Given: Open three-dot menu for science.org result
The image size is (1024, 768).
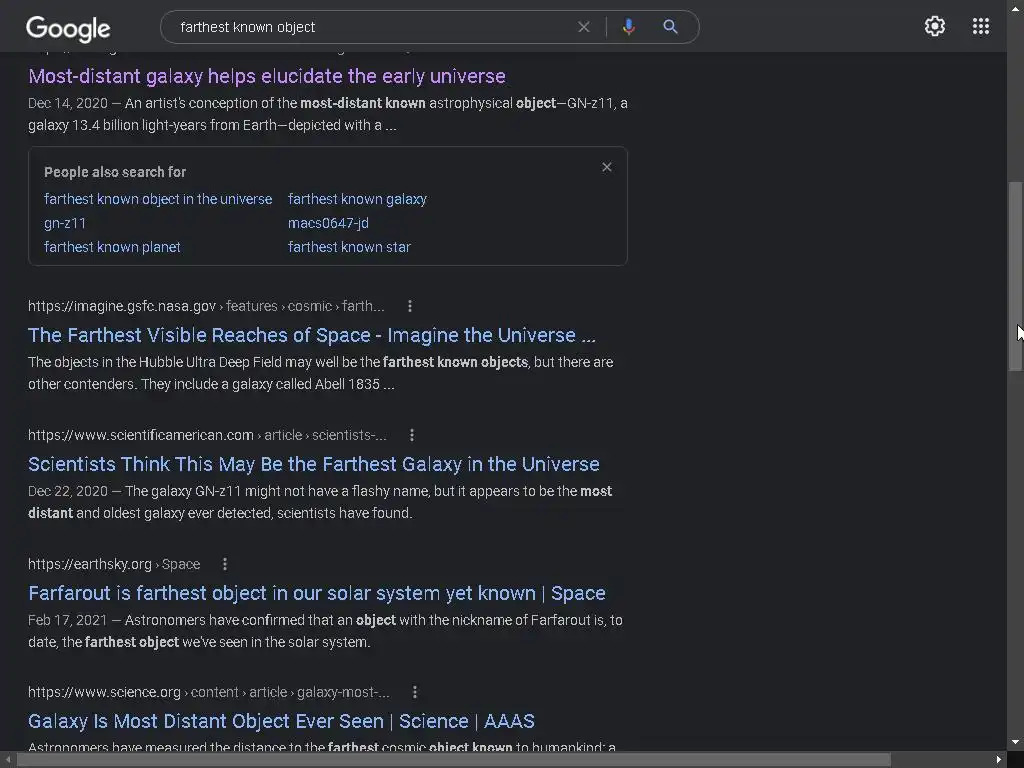Looking at the screenshot, I should [415, 692].
